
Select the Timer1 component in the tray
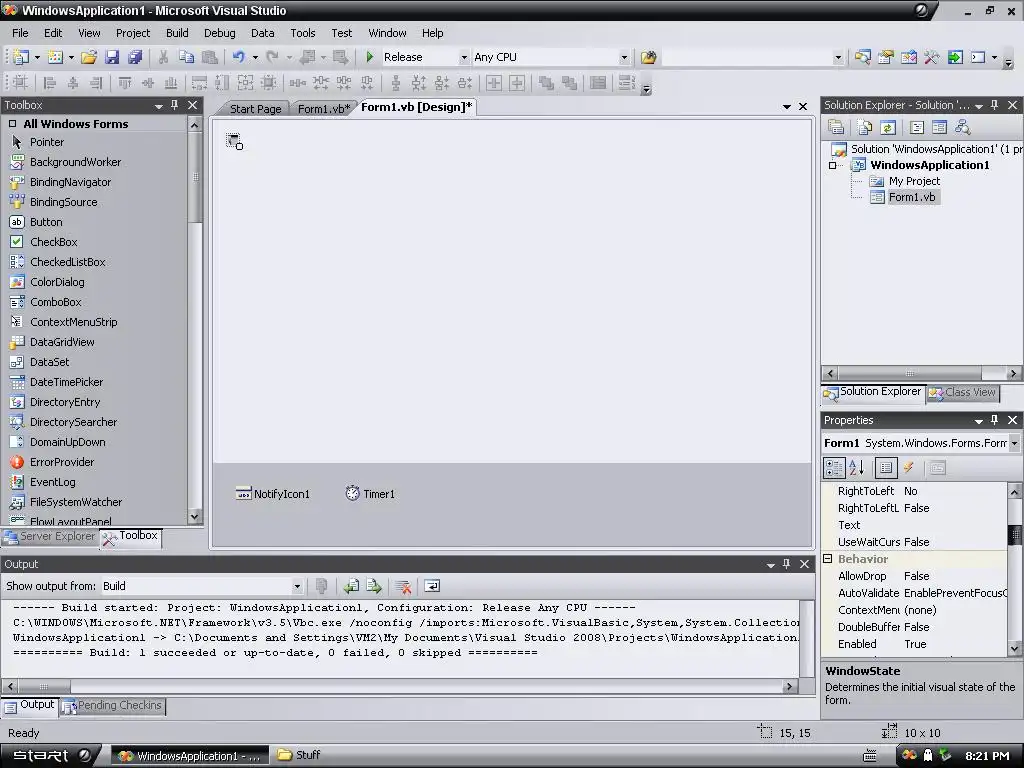tap(370, 494)
